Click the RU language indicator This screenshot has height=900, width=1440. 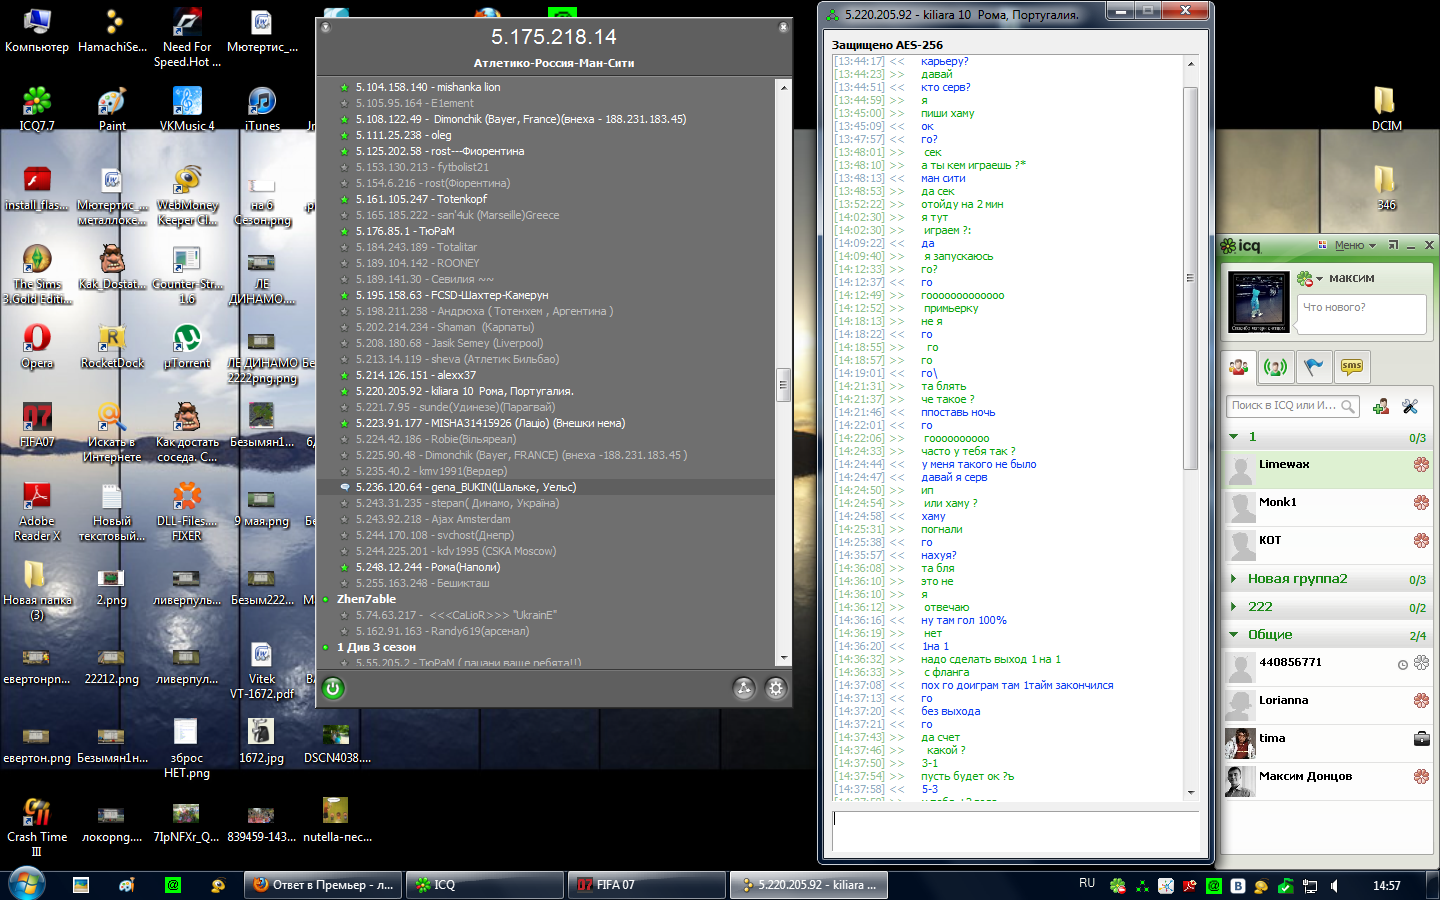click(x=1087, y=884)
